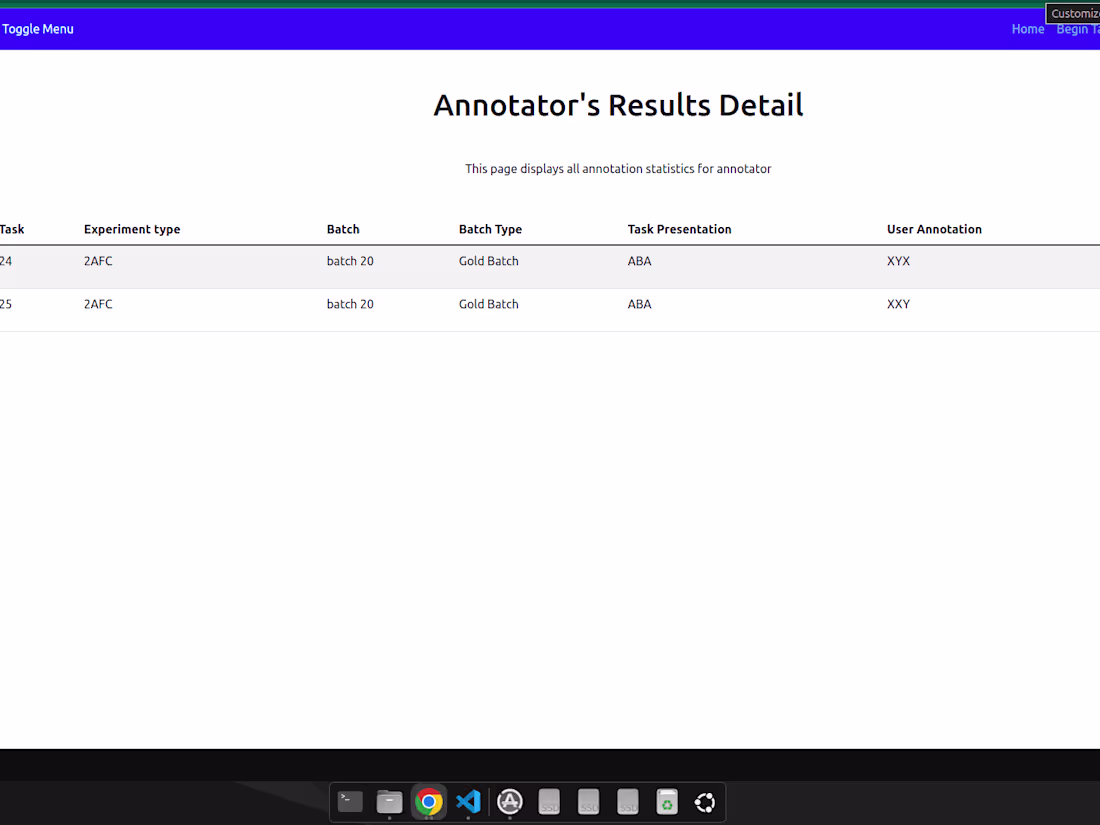Click the Batch column header
1100x825 pixels.
[x=343, y=229]
